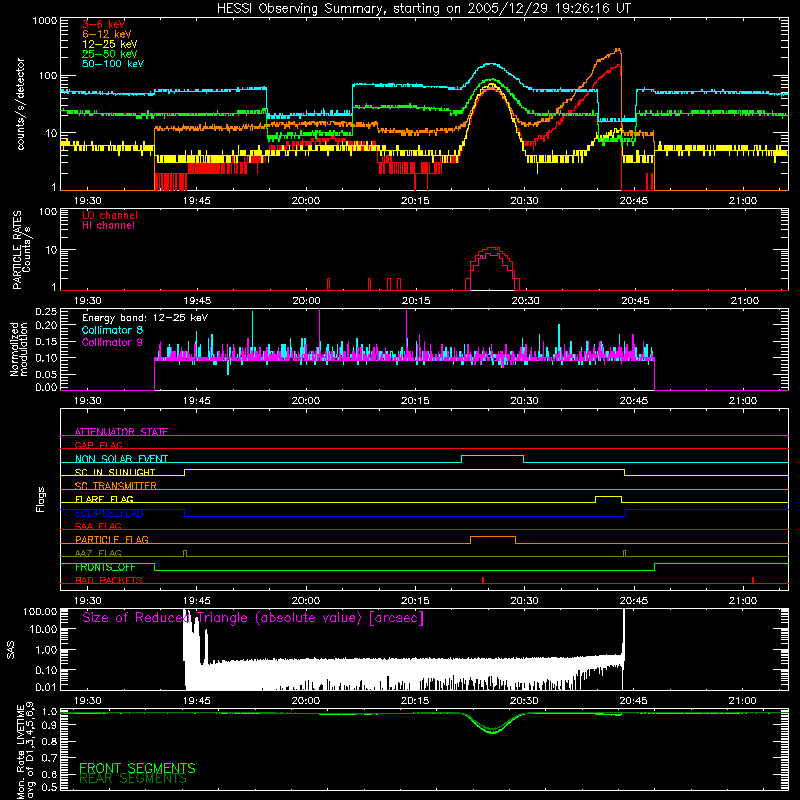Image resolution: width=800 pixels, height=800 pixels.
Task: Click the ATTENUATOR STATE flag label
Action: click(121, 432)
